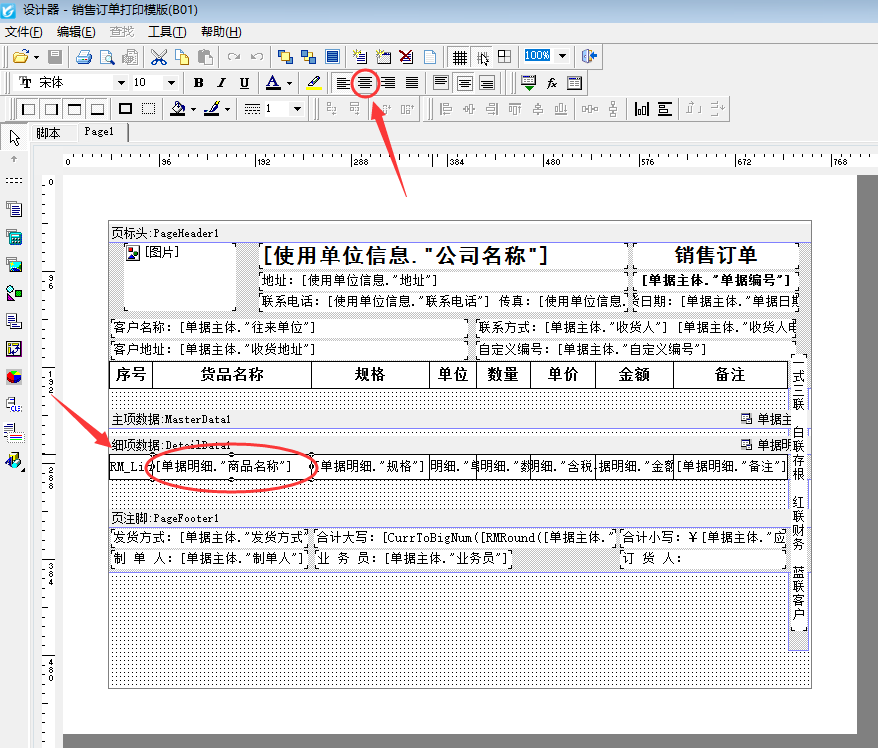Toggle show grid button
Screen dimensions: 878x748
pos(459,56)
